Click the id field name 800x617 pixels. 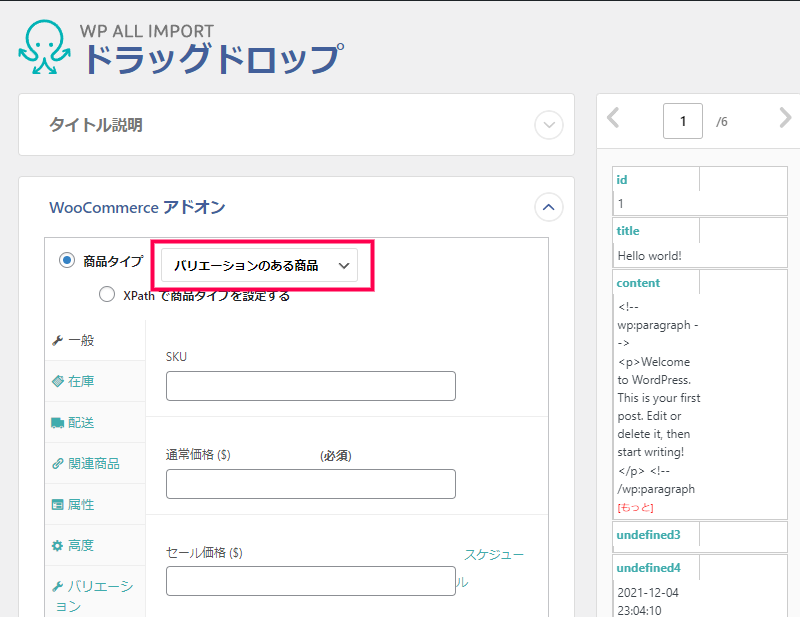click(x=621, y=180)
